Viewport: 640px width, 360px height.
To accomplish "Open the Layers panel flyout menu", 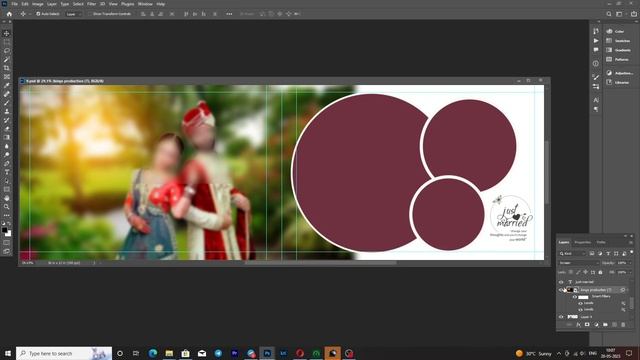I will pos(631,242).
